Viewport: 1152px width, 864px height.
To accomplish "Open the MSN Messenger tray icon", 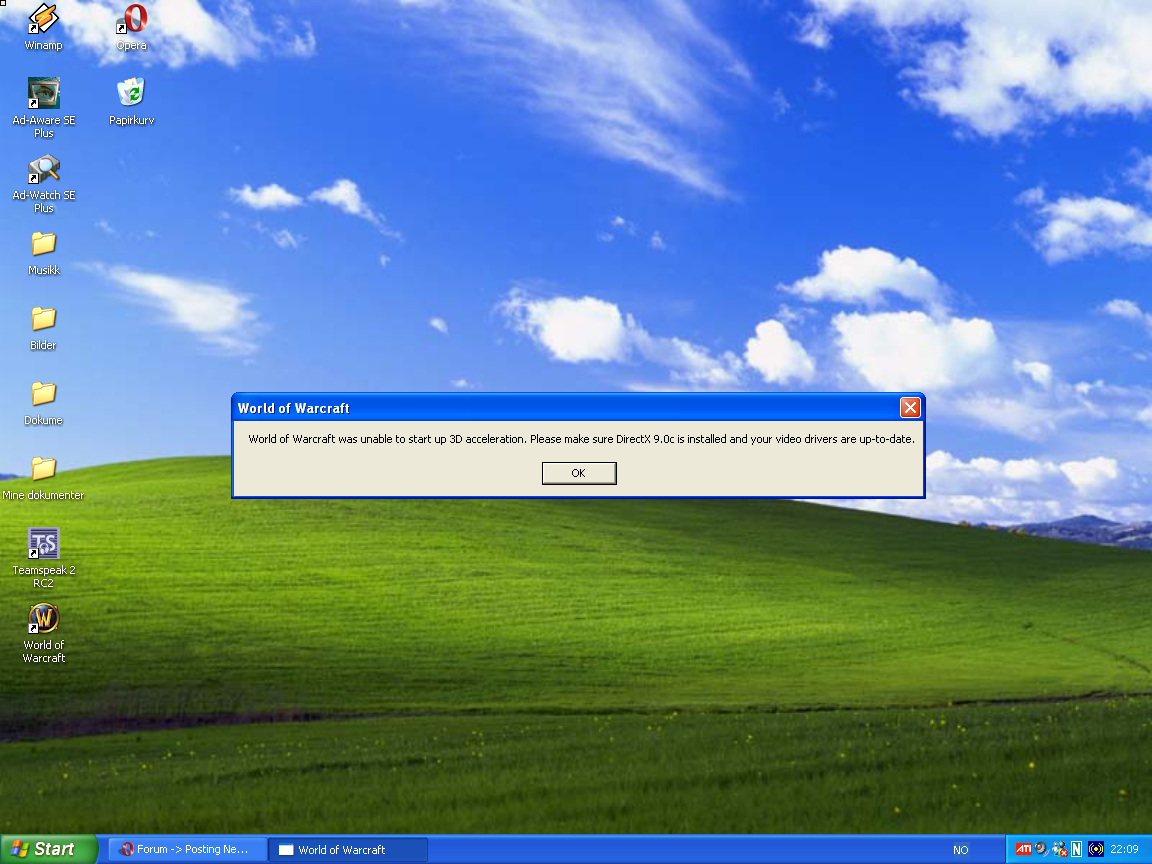I will [x=1059, y=849].
